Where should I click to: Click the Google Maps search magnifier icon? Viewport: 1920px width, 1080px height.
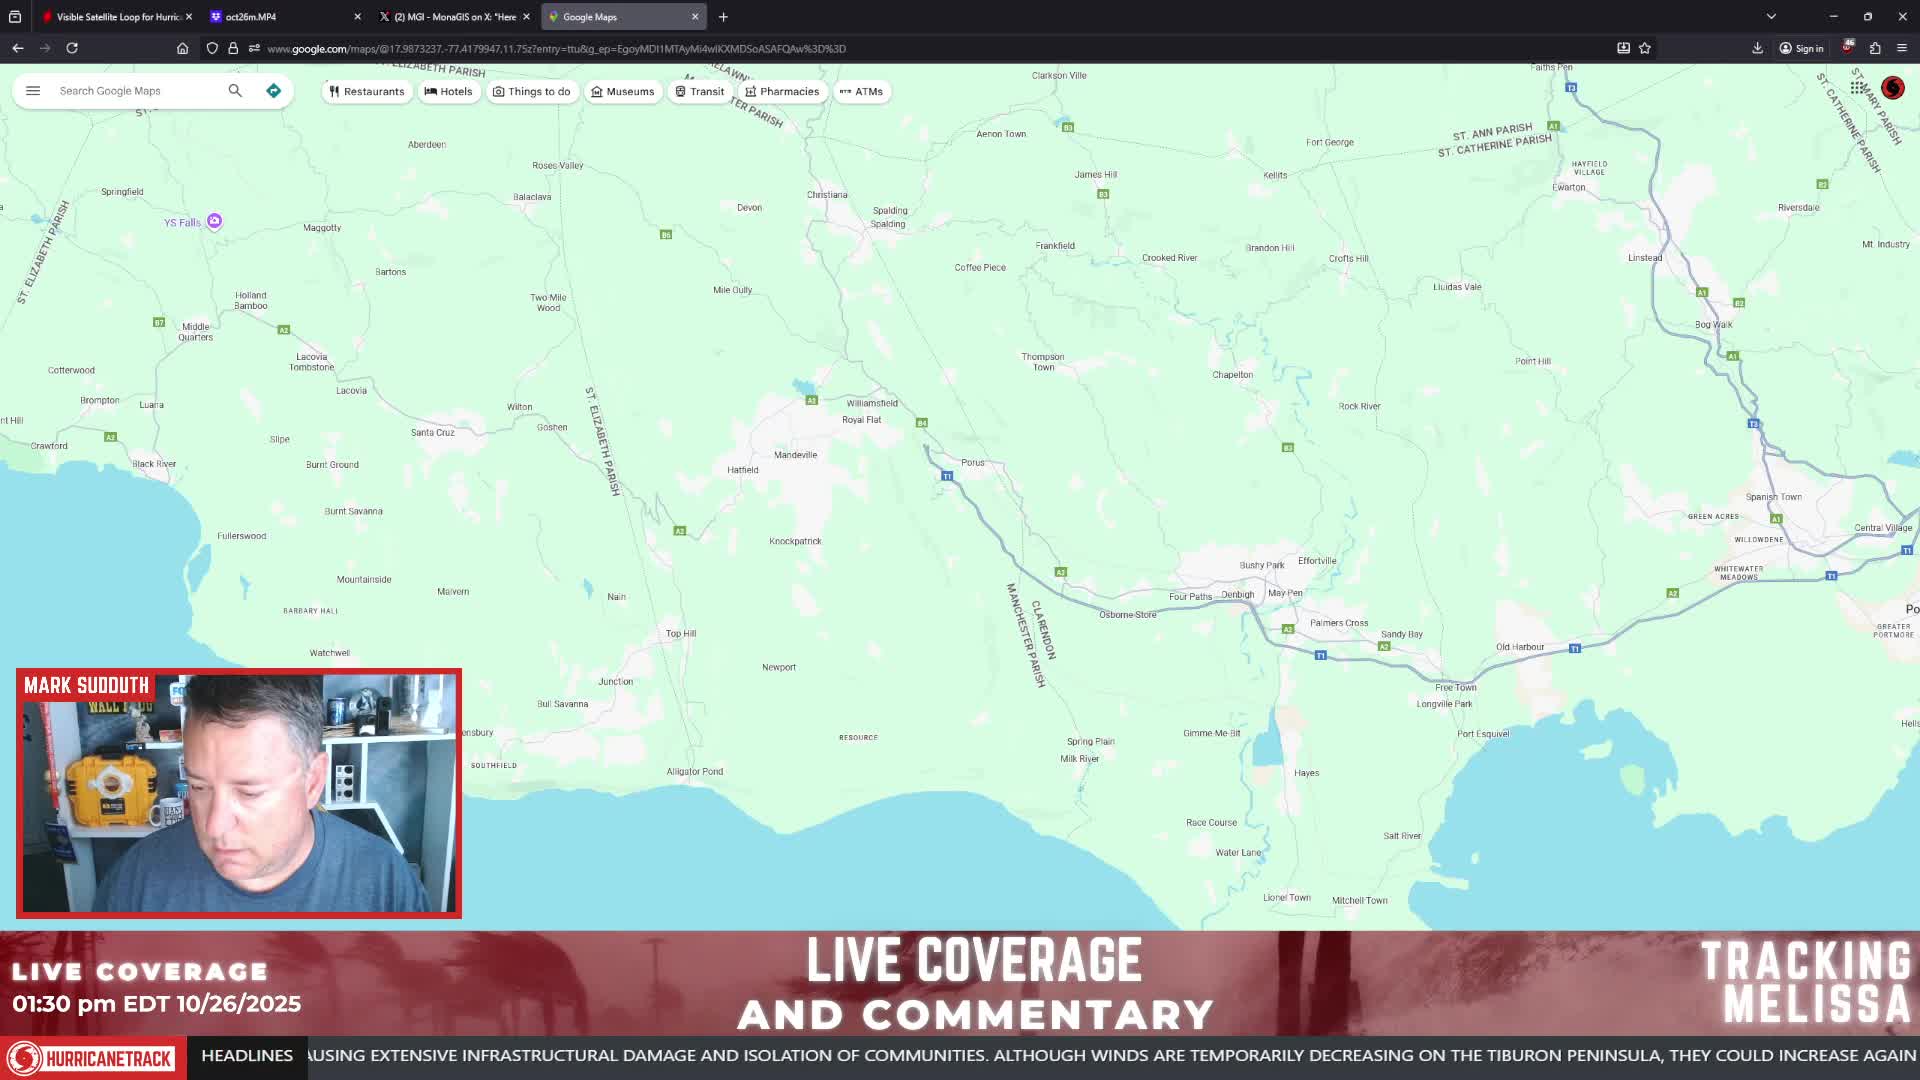[235, 91]
